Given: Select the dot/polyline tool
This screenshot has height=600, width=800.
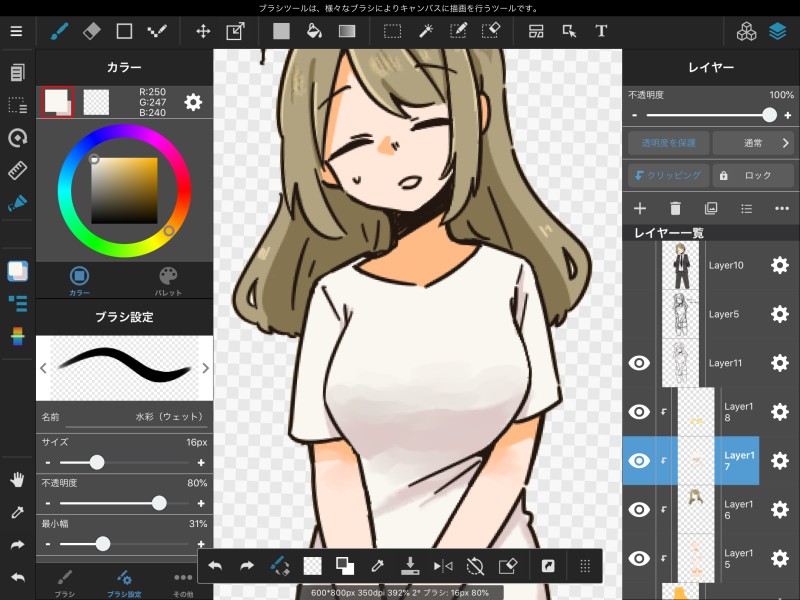Looking at the screenshot, I should point(157,31).
